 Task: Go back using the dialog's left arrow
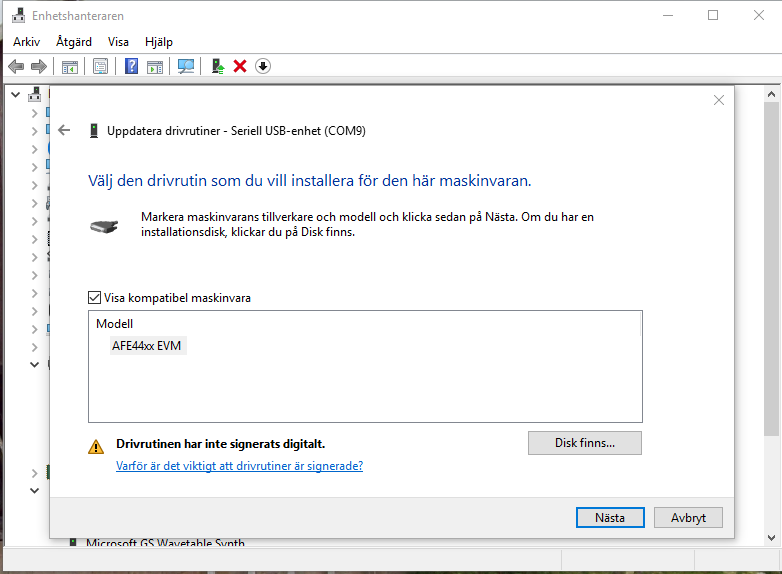64,131
